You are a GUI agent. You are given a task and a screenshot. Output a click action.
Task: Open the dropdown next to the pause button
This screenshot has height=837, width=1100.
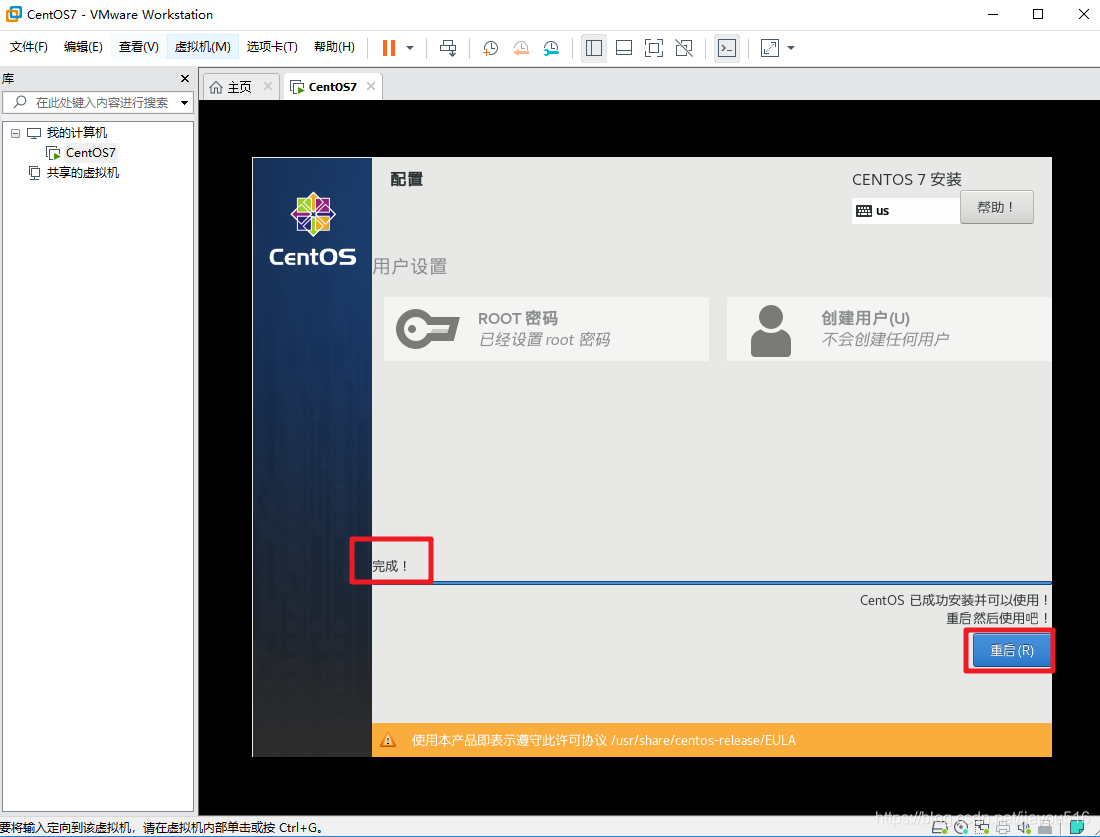click(x=410, y=48)
